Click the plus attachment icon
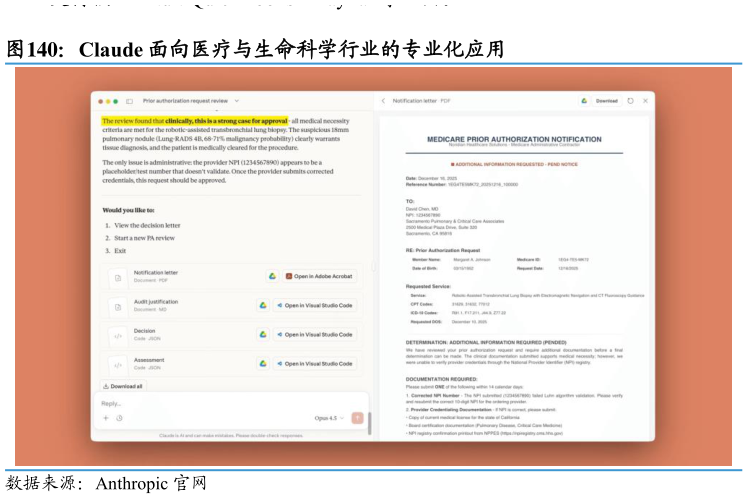748x499 pixels. pyautogui.click(x=106, y=418)
